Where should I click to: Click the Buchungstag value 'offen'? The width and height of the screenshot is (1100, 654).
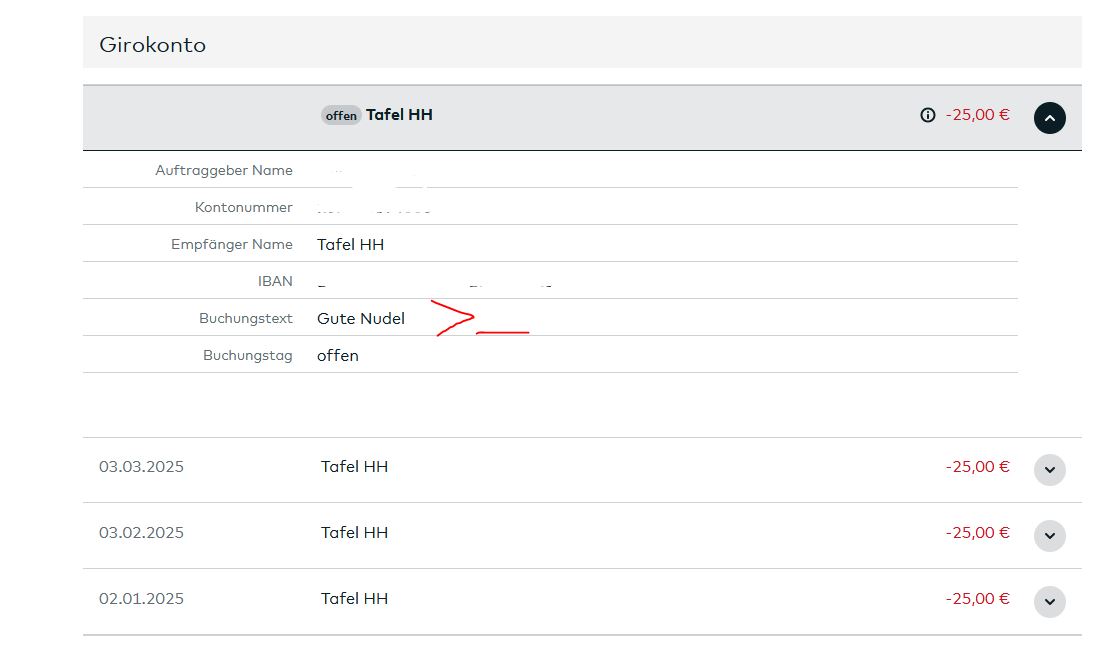point(338,355)
